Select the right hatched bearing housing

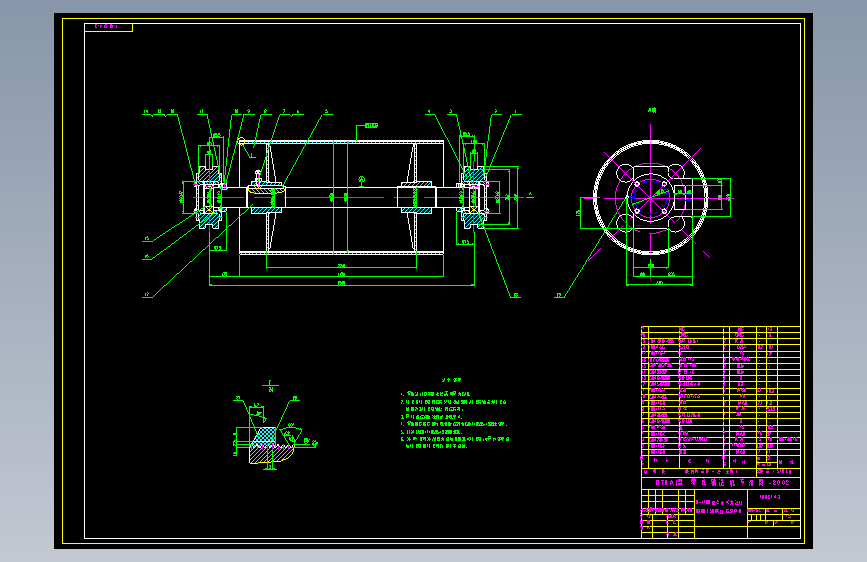pyautogui.click(x=473, y=197)
